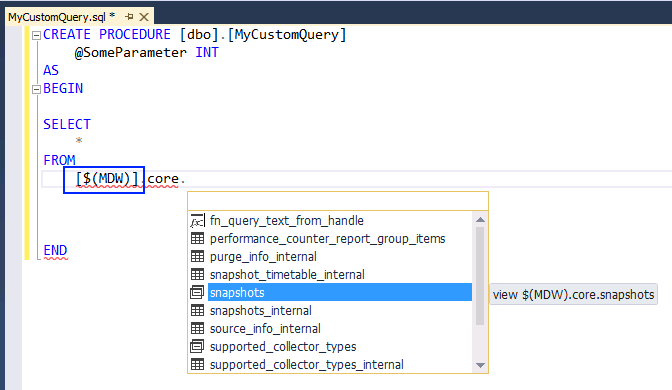Image resolution: width=672 pixels, height=390 pixels.
Task: Click table icon beside source_info_internal
Action: tap(197, 329)
